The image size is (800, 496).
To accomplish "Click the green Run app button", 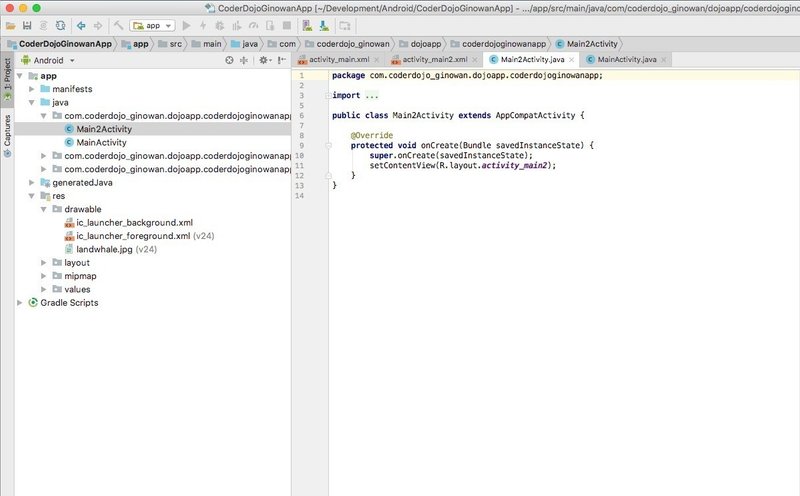I will 186,26.
